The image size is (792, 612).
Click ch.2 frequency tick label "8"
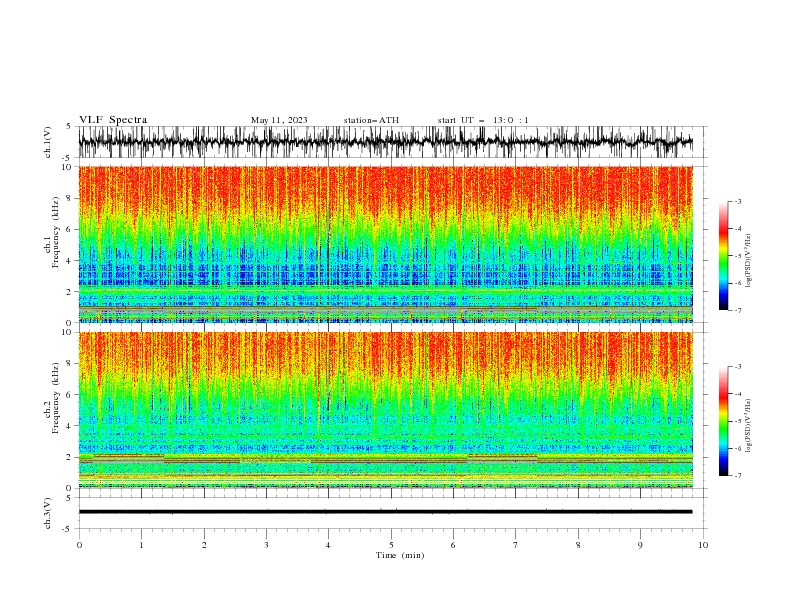(x=69, y=364)
